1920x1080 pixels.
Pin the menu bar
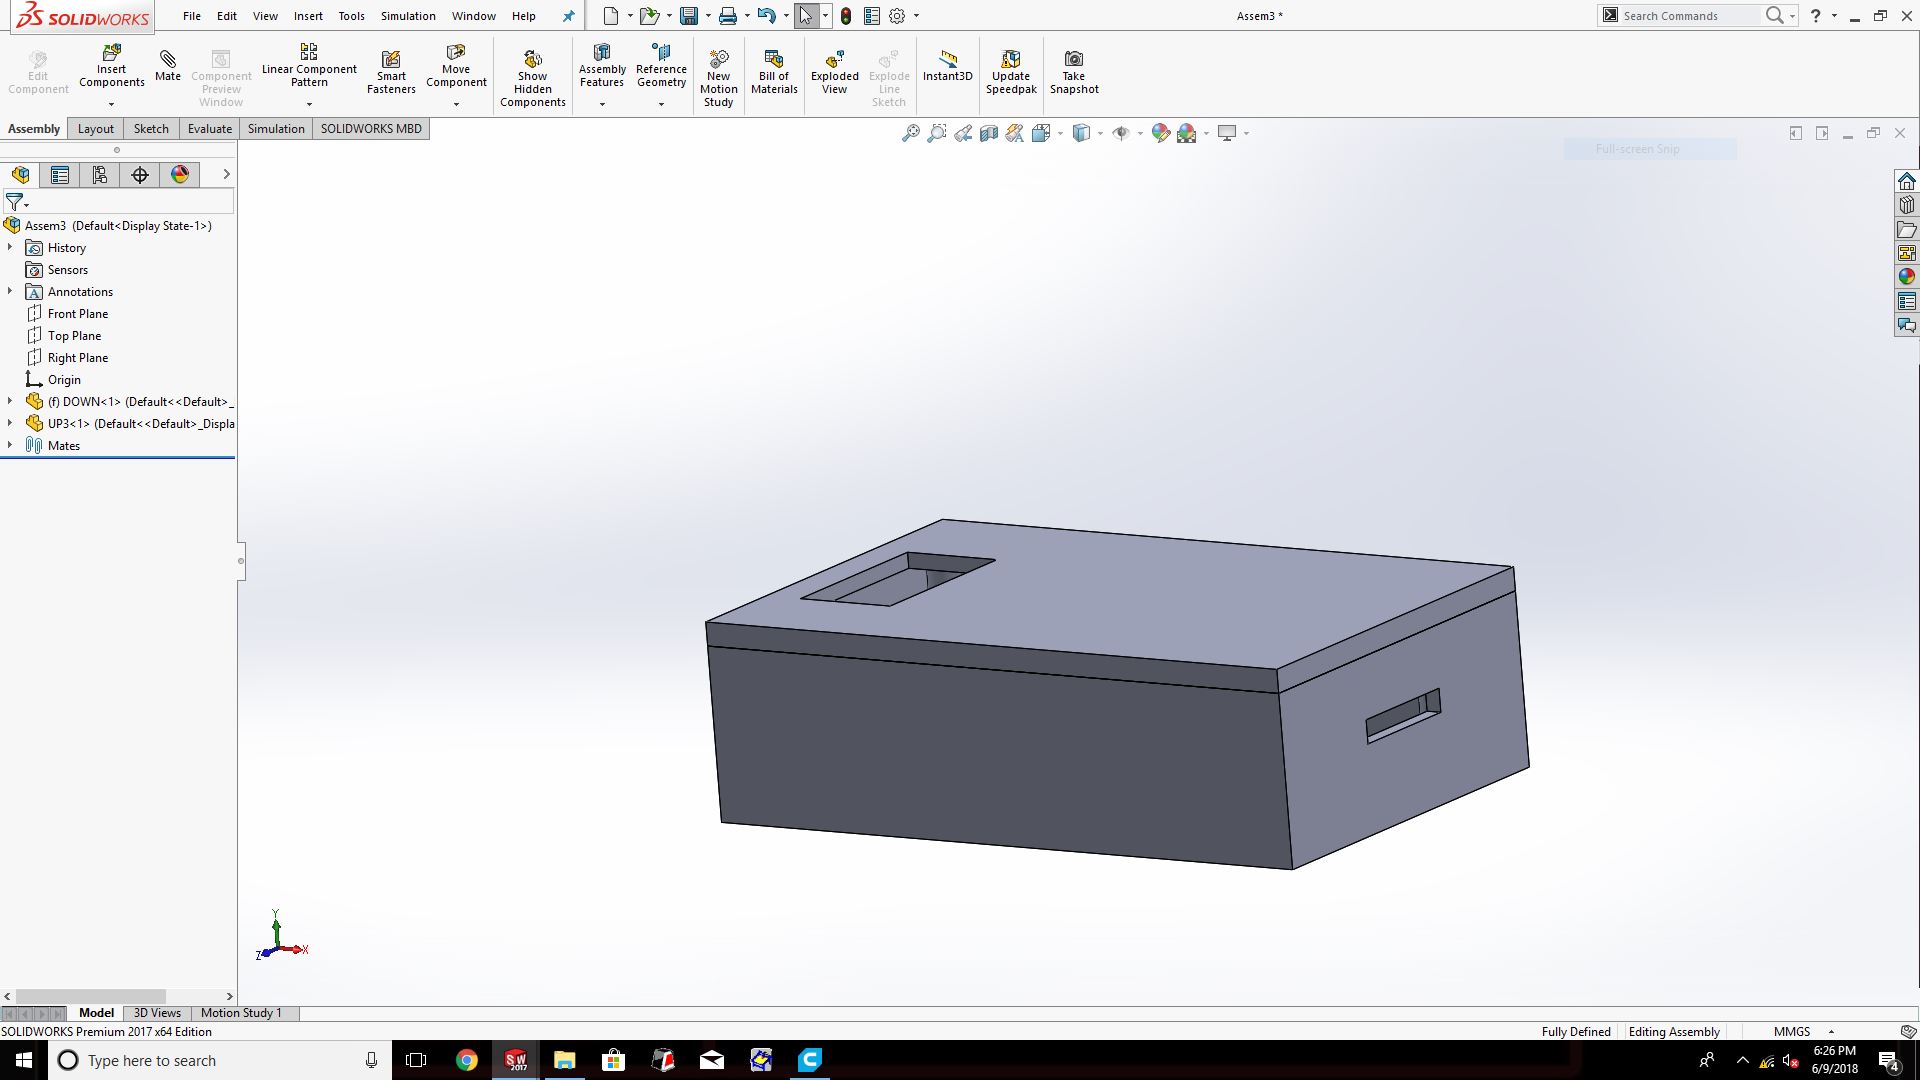(568, 16)
